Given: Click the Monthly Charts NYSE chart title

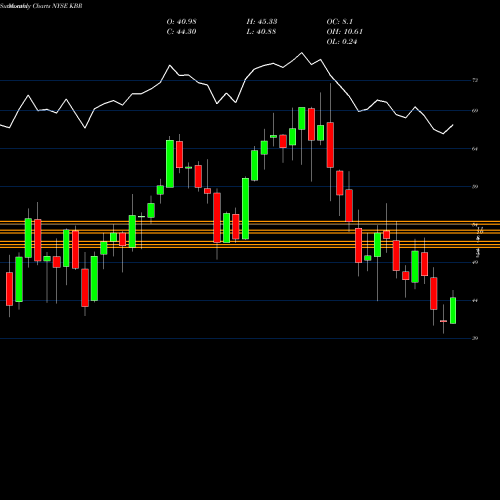Looking at the screenshot, I should (x=41, y=6).
